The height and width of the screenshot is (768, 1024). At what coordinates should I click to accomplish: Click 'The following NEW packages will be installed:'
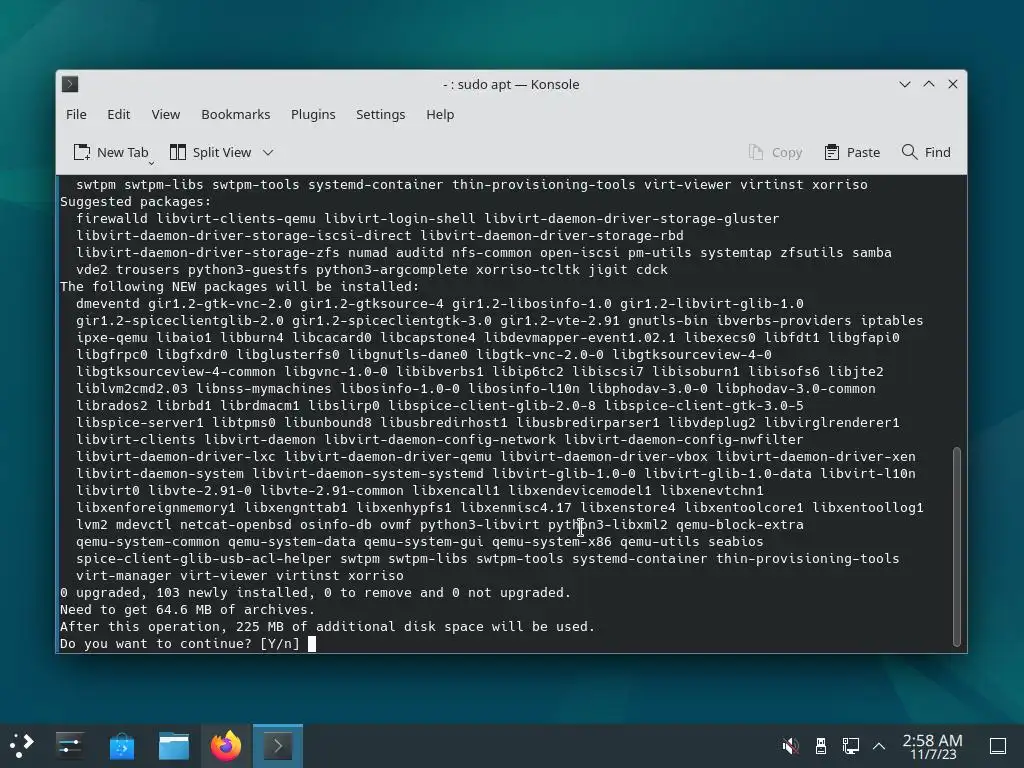click(x=240, y=287)
